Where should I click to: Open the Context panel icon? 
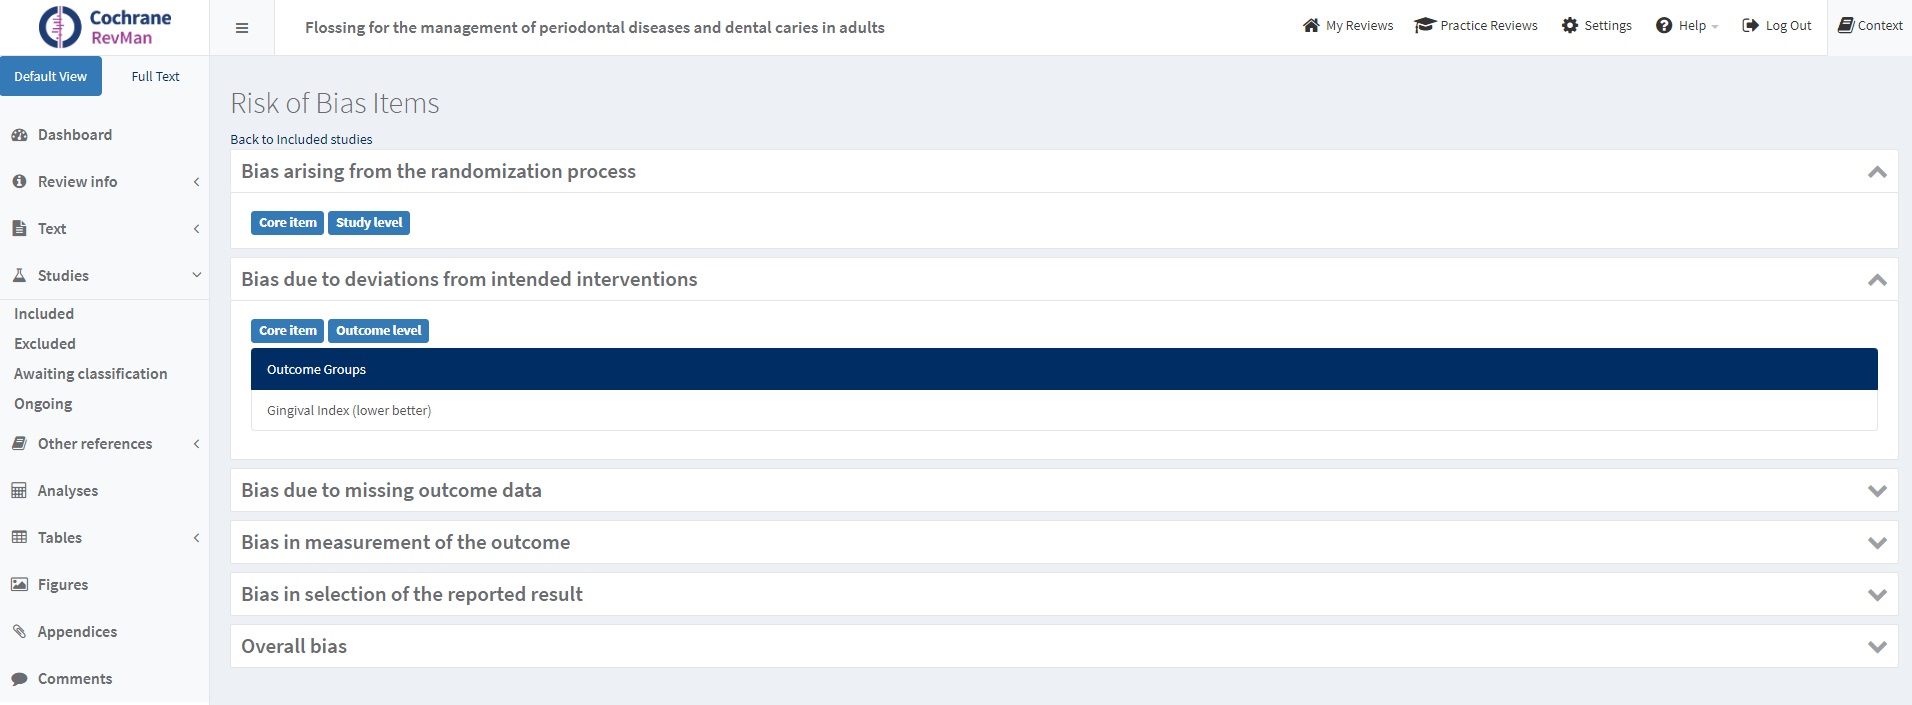1845,26
